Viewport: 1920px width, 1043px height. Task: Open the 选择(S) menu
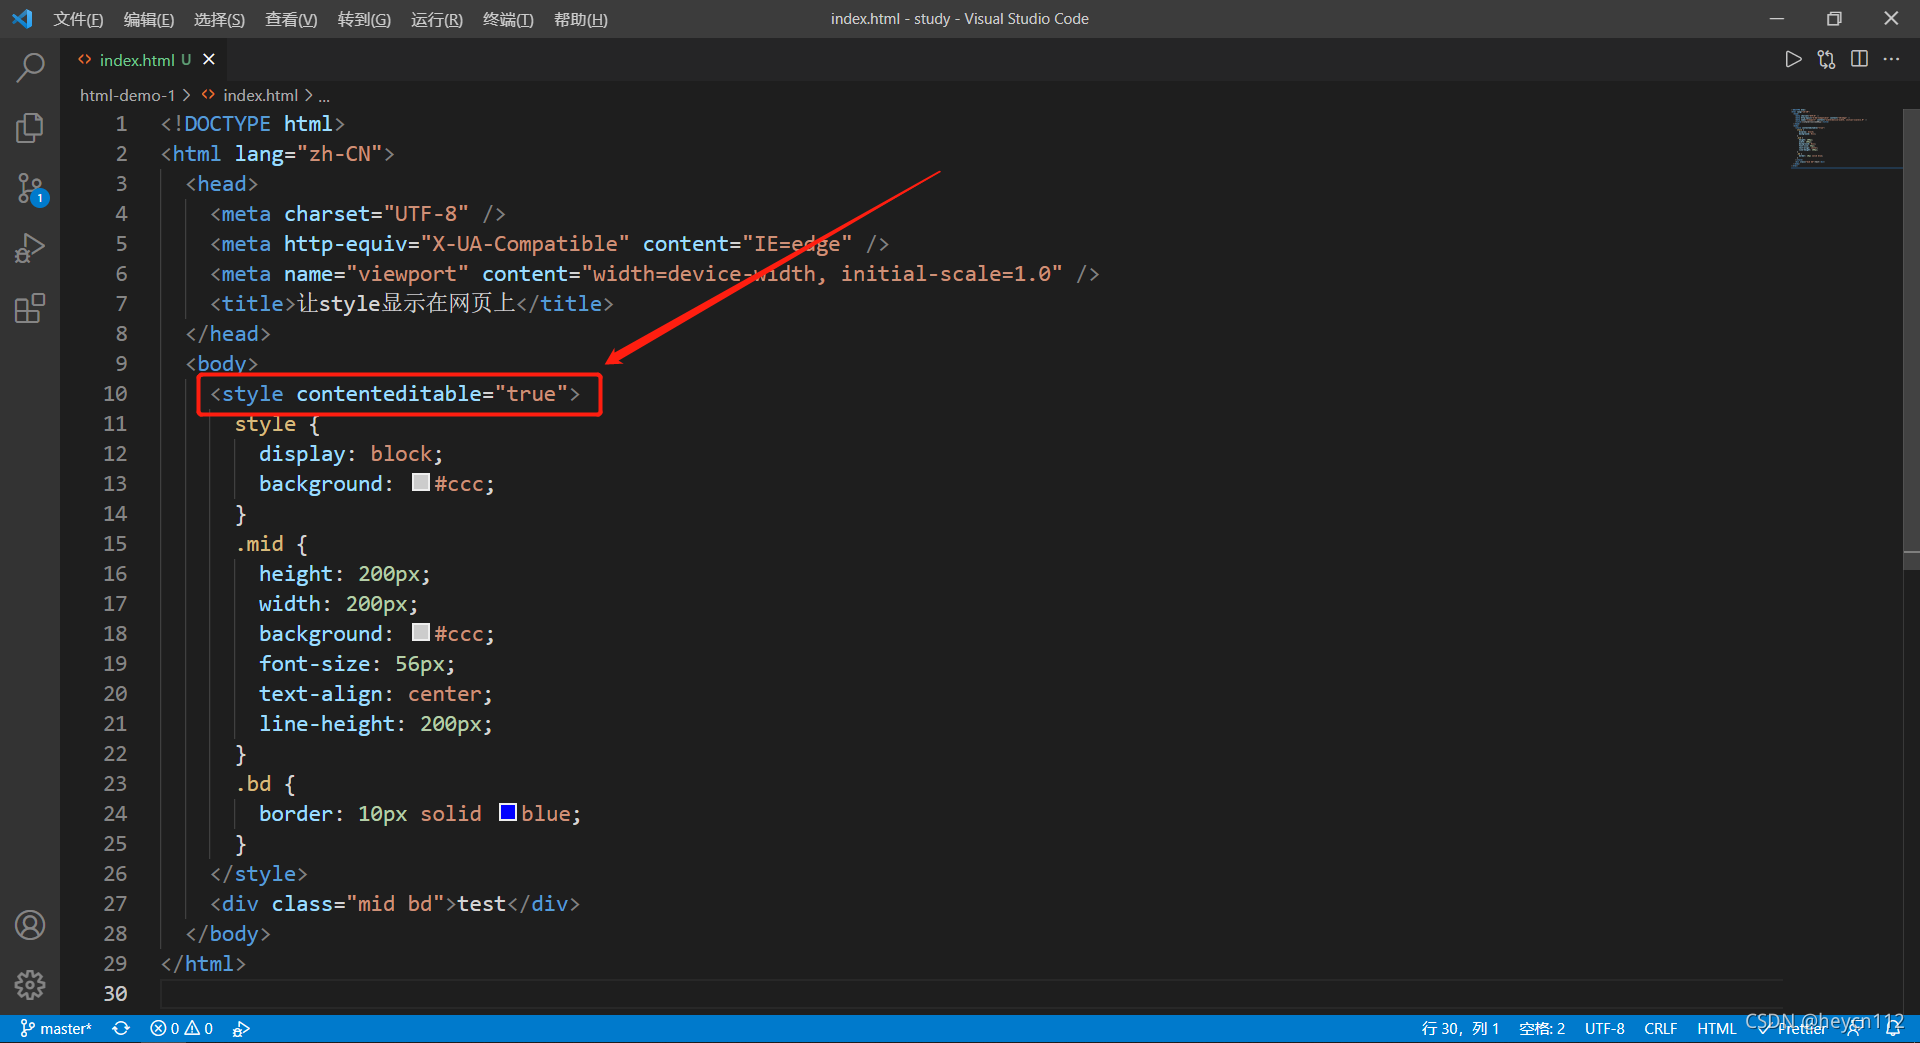219,19
